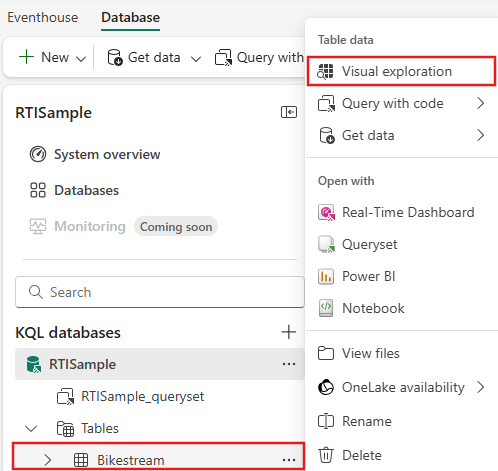Select View files menu entry
498x471 pixels.
371,353
